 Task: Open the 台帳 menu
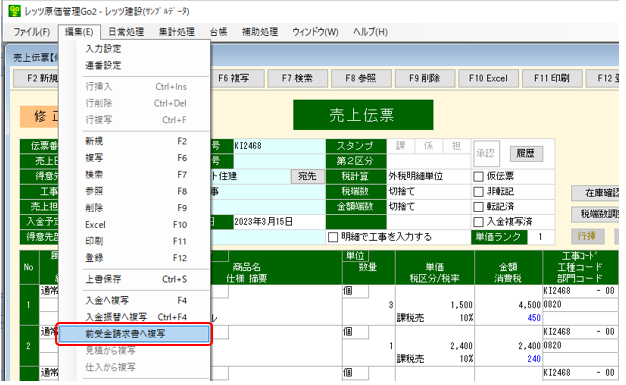point(218,32)
